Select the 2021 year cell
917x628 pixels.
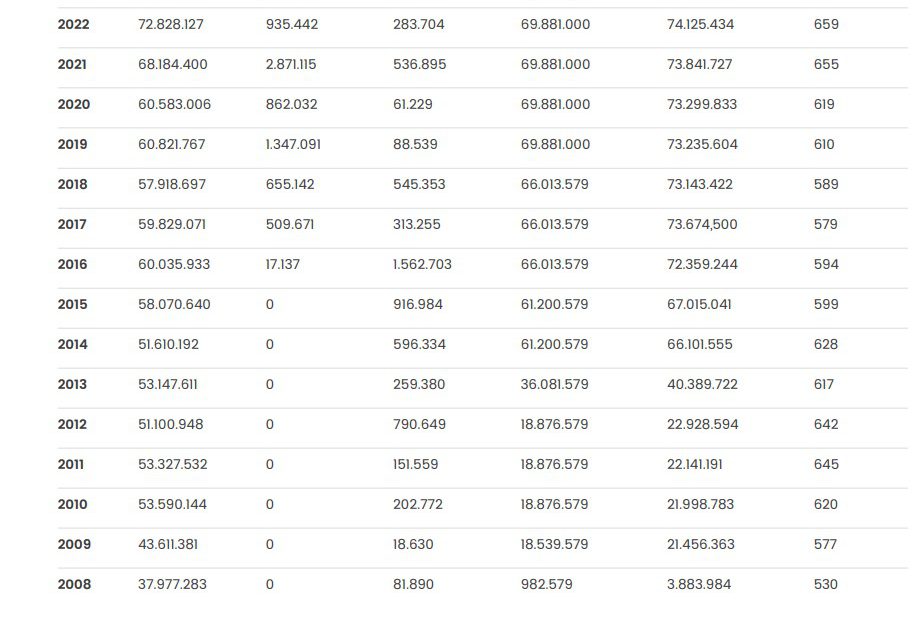[x=72, y=64]
